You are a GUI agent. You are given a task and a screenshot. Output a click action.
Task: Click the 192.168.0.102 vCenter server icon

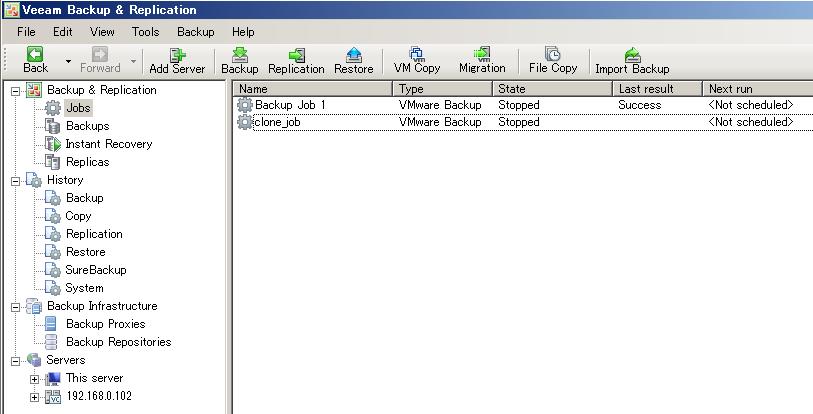coord(53,397)
